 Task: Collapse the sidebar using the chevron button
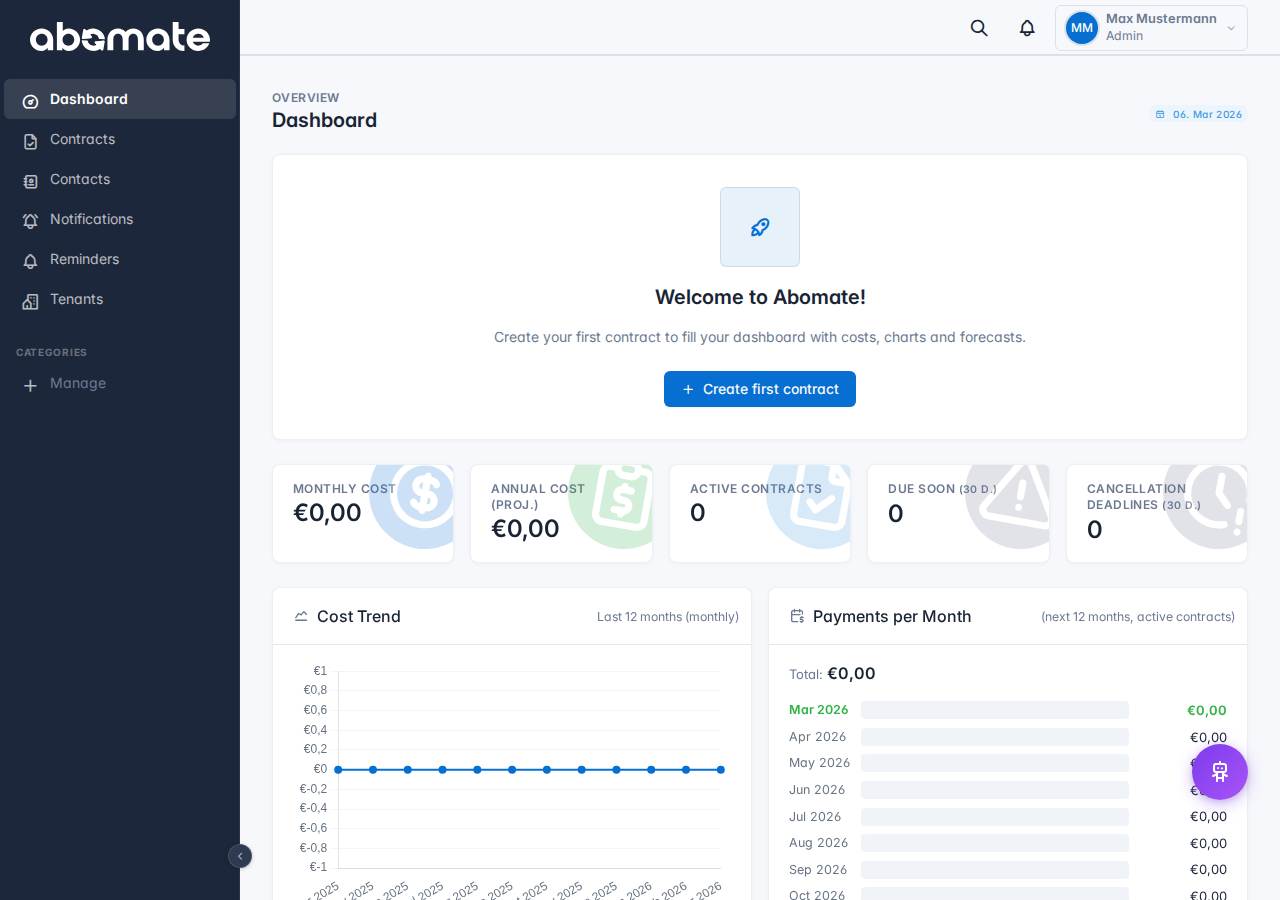240,856
